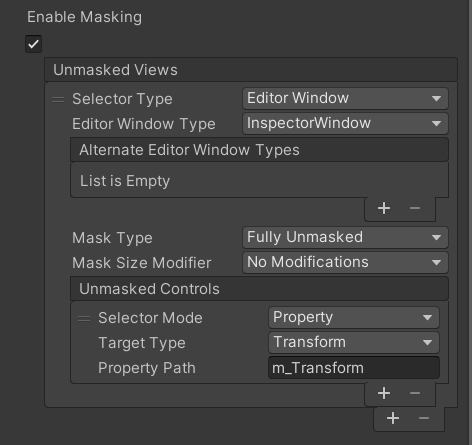Add an Alternate Editor Window Type entry
472x445 pixels.
(384, 208)
